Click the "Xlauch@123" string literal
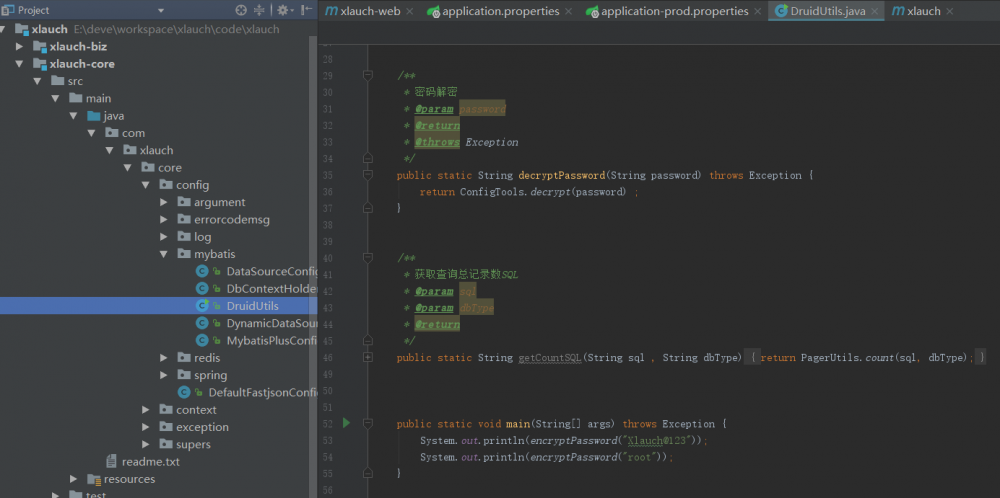Viewport: 1000px width, 498px height. 657,440
